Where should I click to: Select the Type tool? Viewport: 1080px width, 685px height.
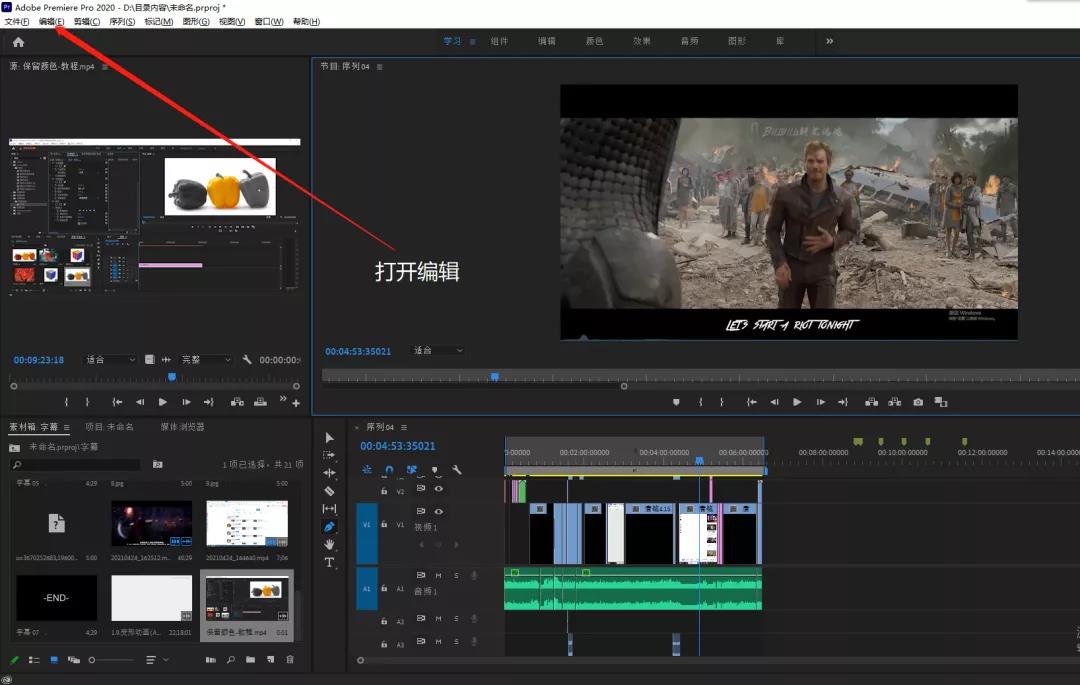(329, 562)
